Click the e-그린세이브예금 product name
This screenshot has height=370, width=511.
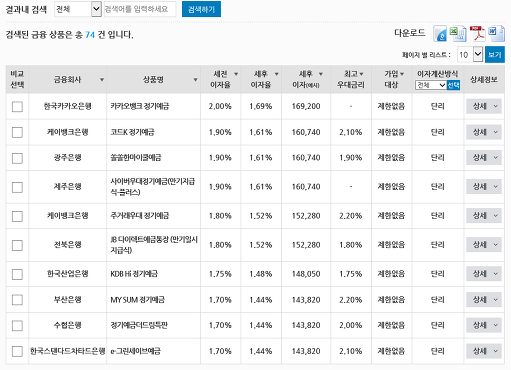(x=136, y=351)
